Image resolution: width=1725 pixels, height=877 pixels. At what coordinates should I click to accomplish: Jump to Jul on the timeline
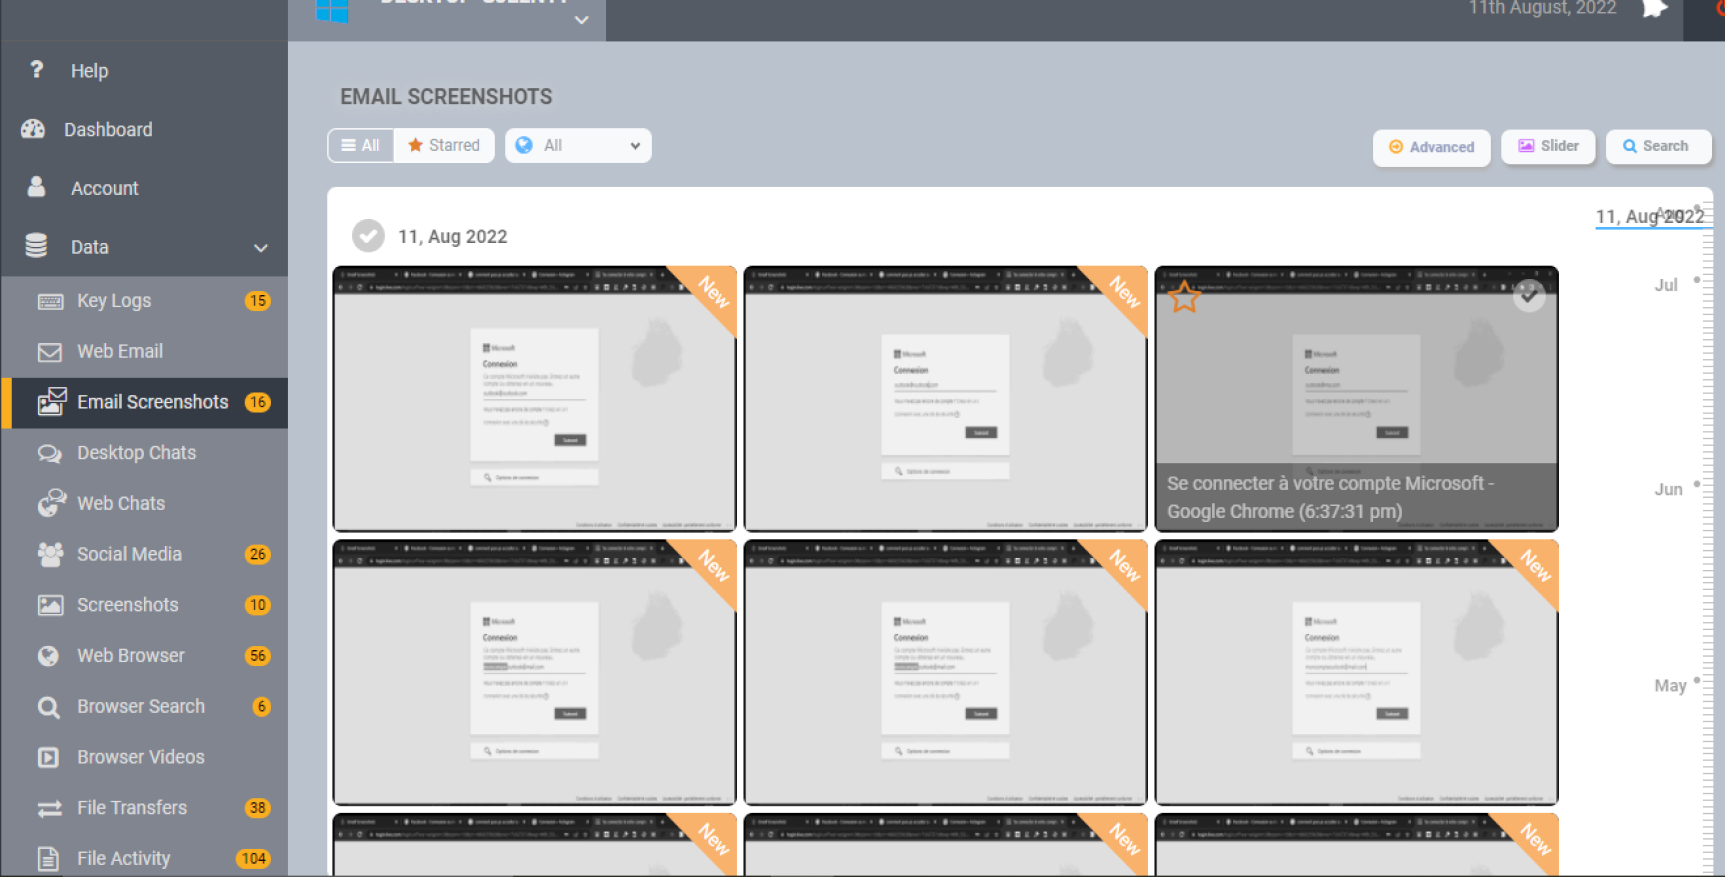coord(1666,285)
